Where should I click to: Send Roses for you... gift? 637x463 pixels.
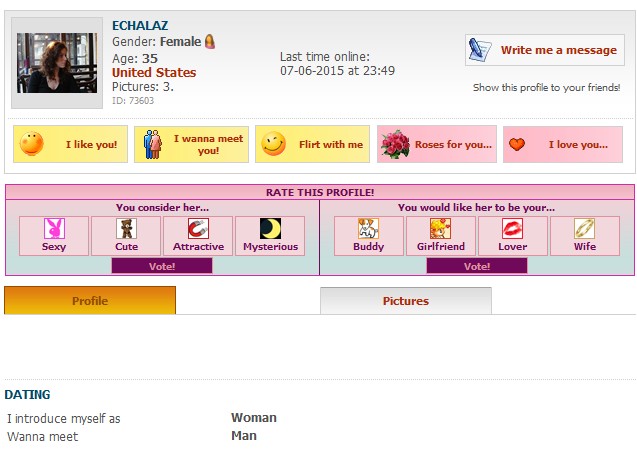coord(437,144)
